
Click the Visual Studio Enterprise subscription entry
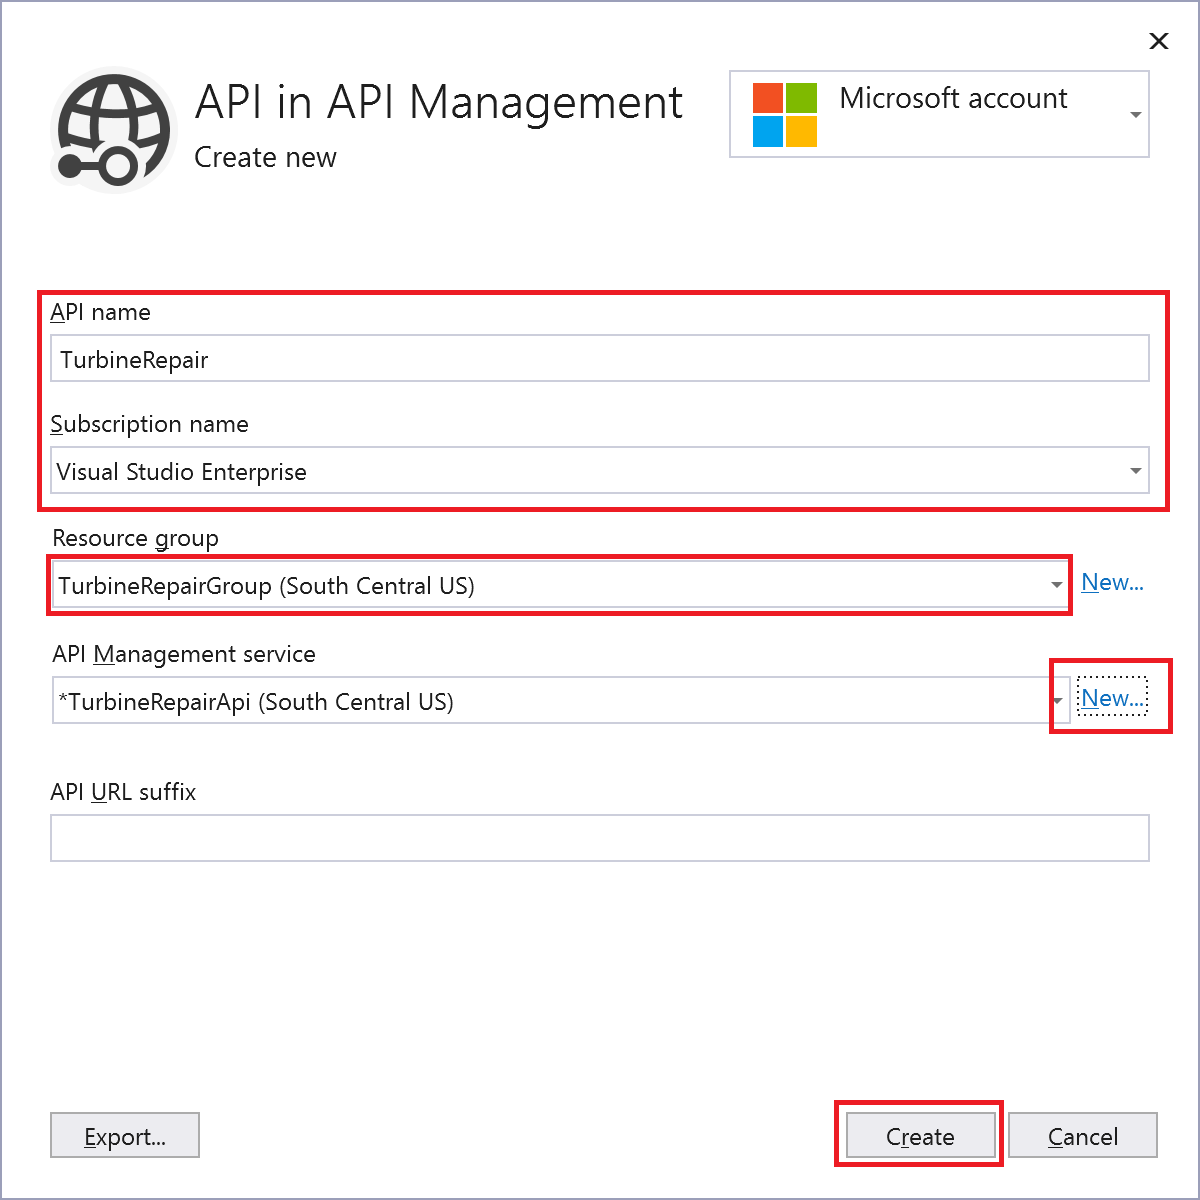pos(181,471)
